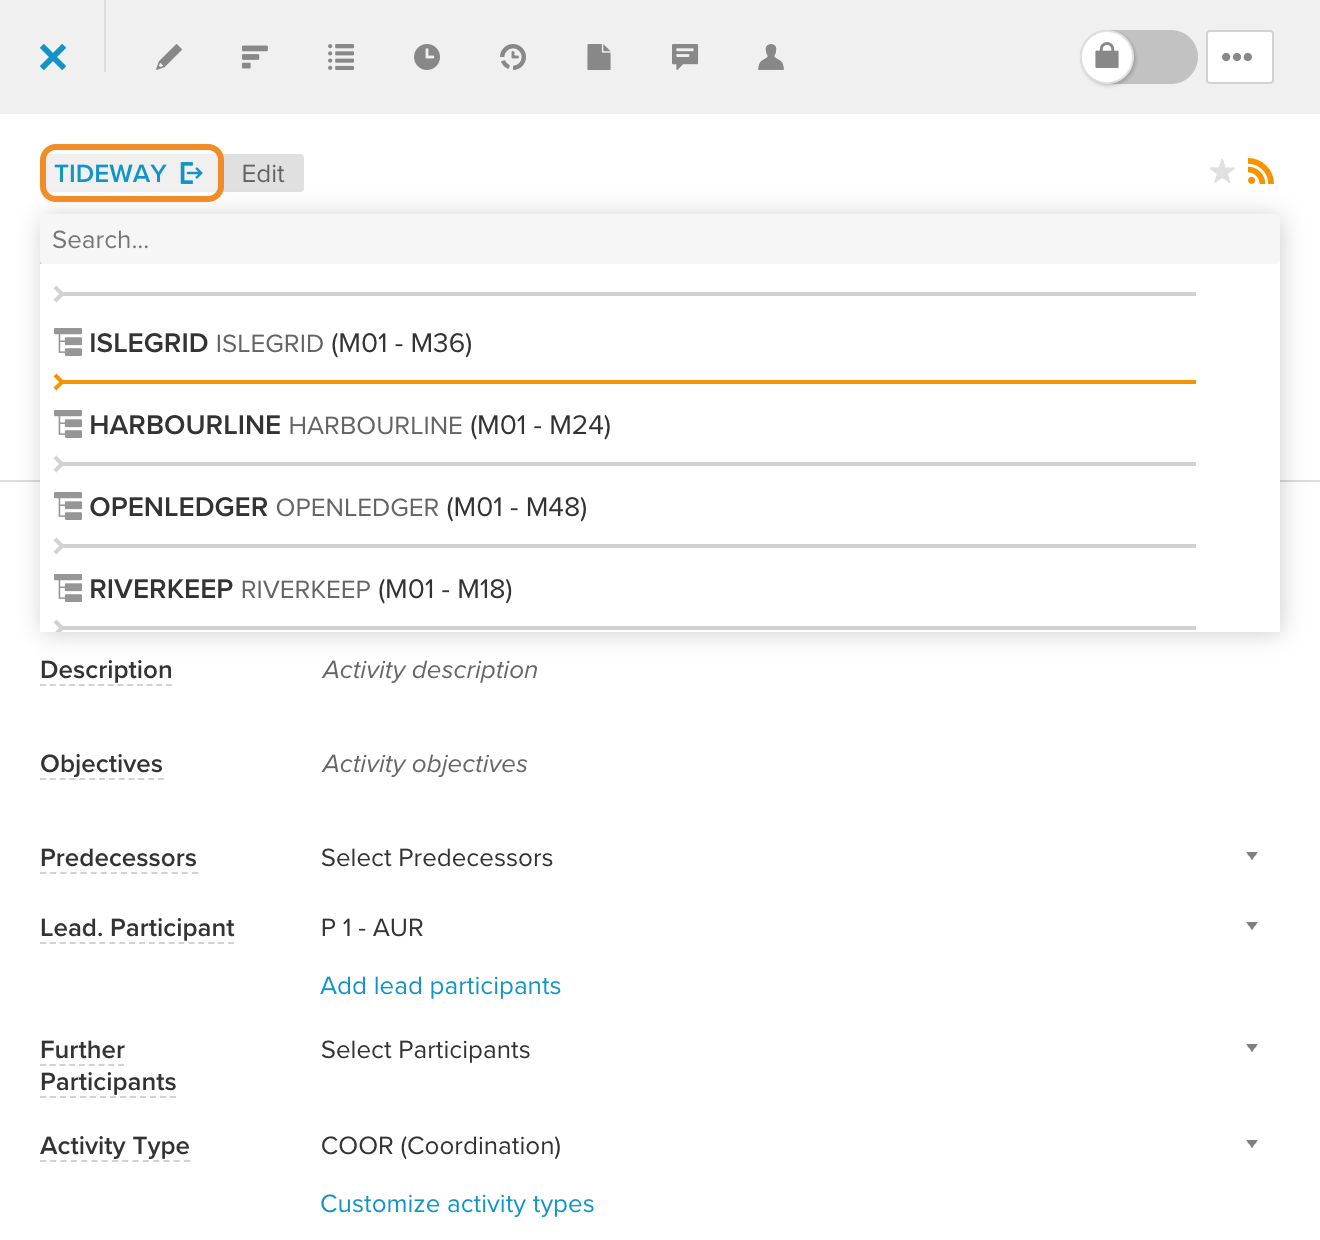The image size is (1320, 1240).
Task: Open the person participants icon
Action: point(771,57)
